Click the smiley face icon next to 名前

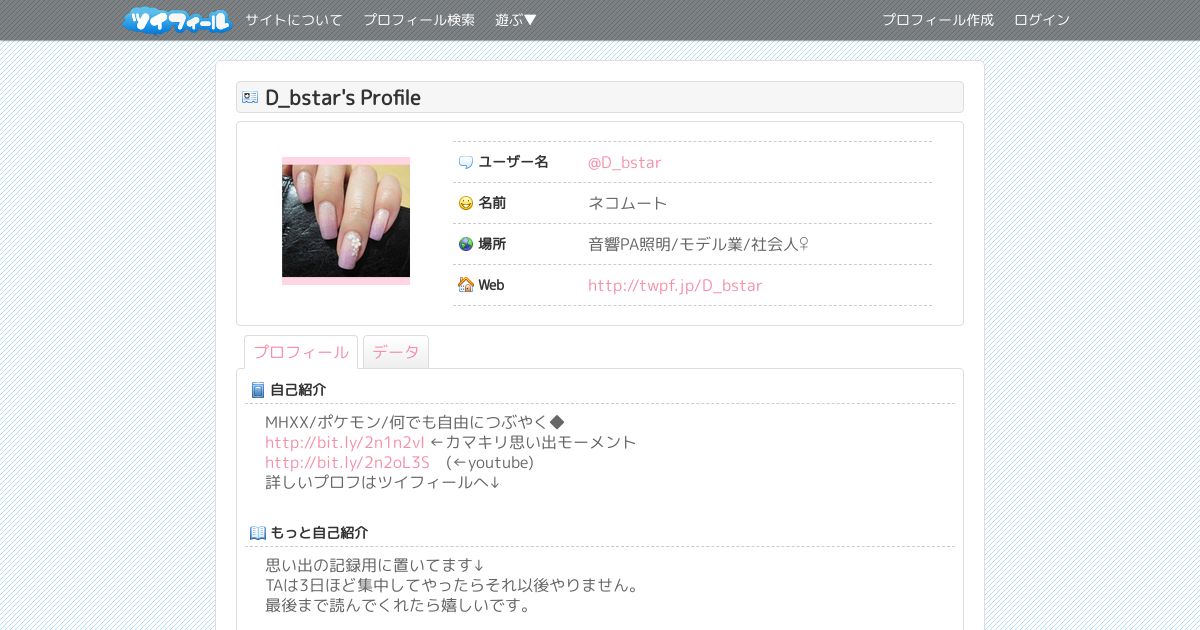point(466,203)
